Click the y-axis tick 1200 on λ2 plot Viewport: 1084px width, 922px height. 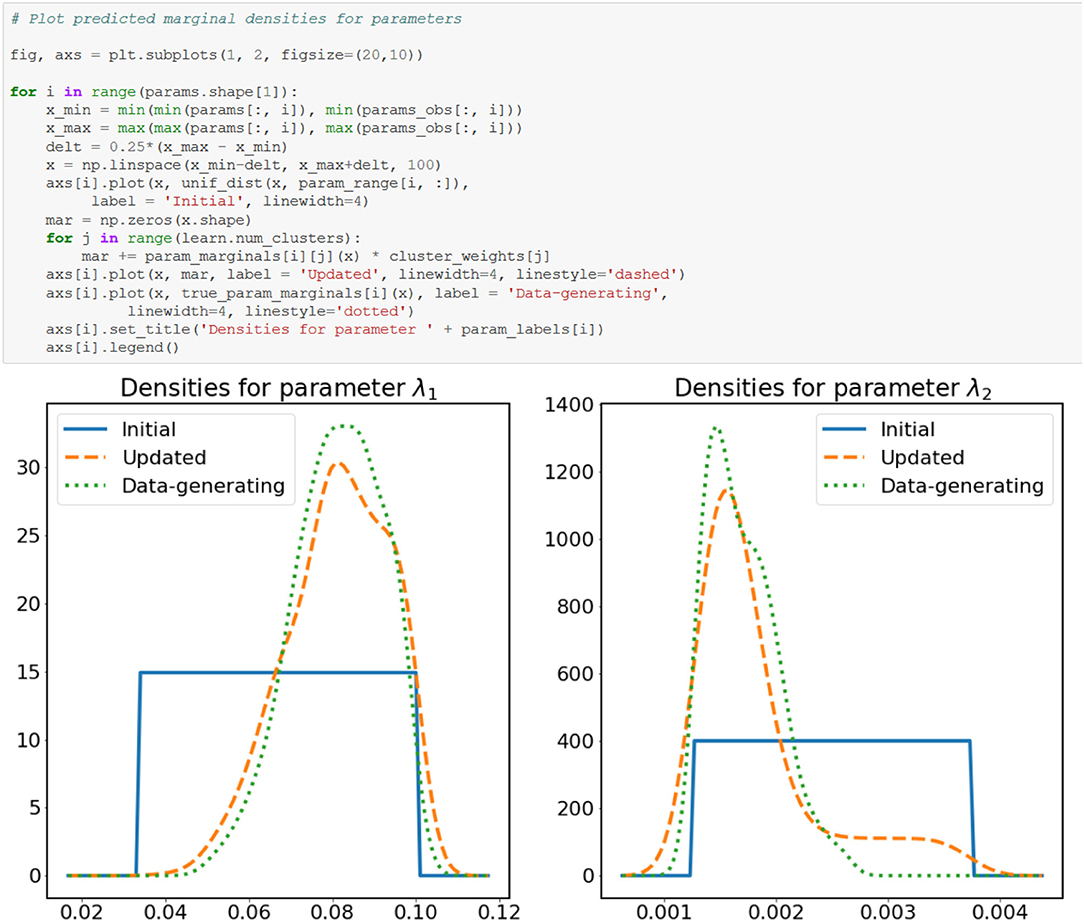pyautogui.click(x=569, y=472)
